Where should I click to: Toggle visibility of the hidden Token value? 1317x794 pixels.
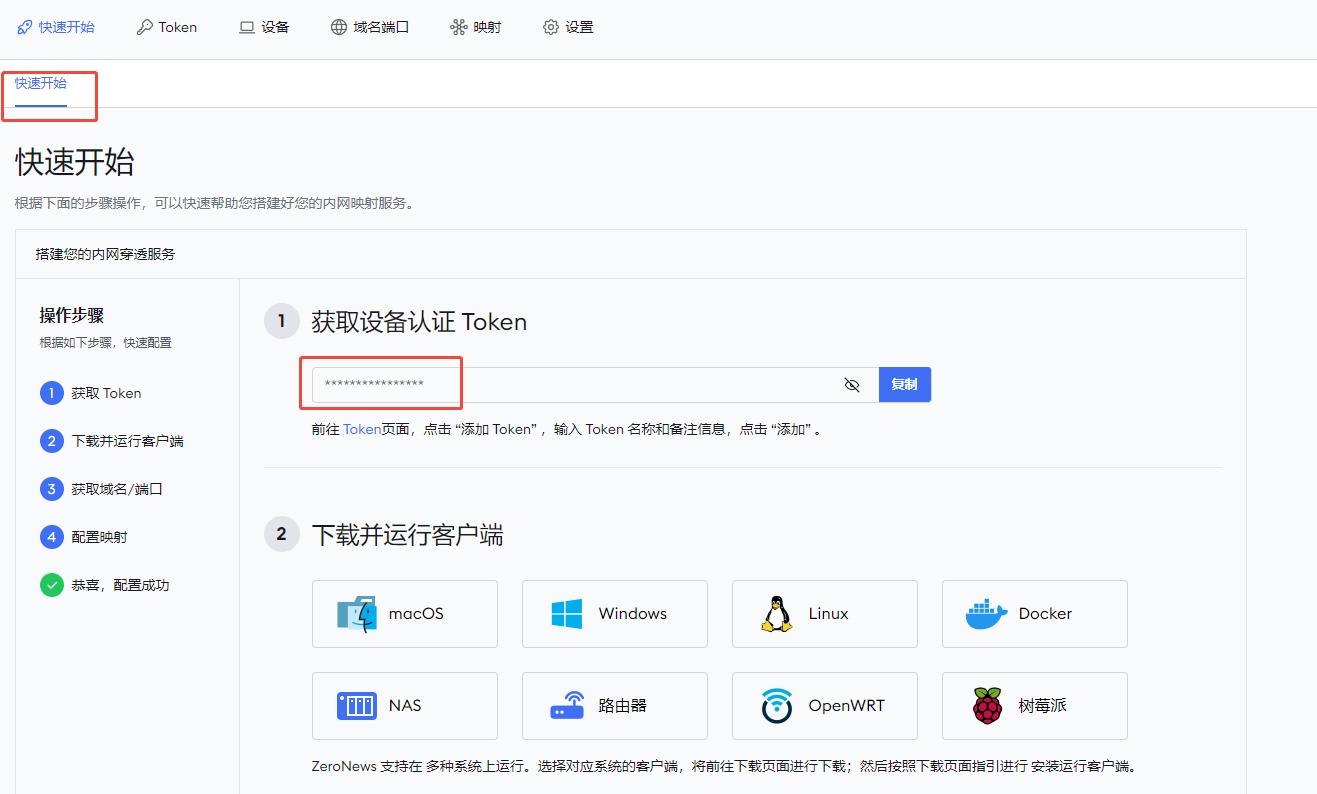point(852,384)
